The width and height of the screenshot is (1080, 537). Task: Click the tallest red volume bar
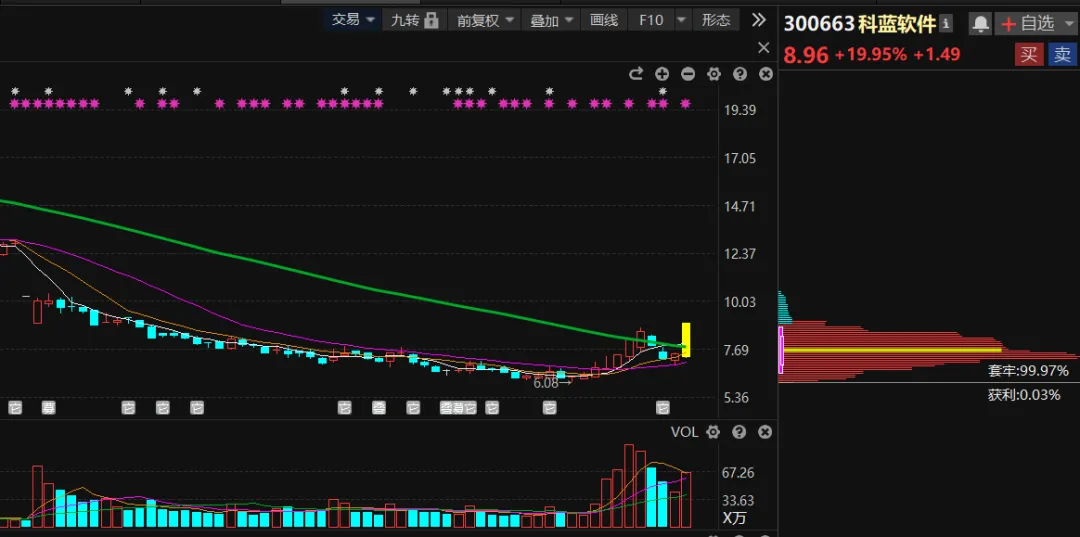click(x=629, y=486)
